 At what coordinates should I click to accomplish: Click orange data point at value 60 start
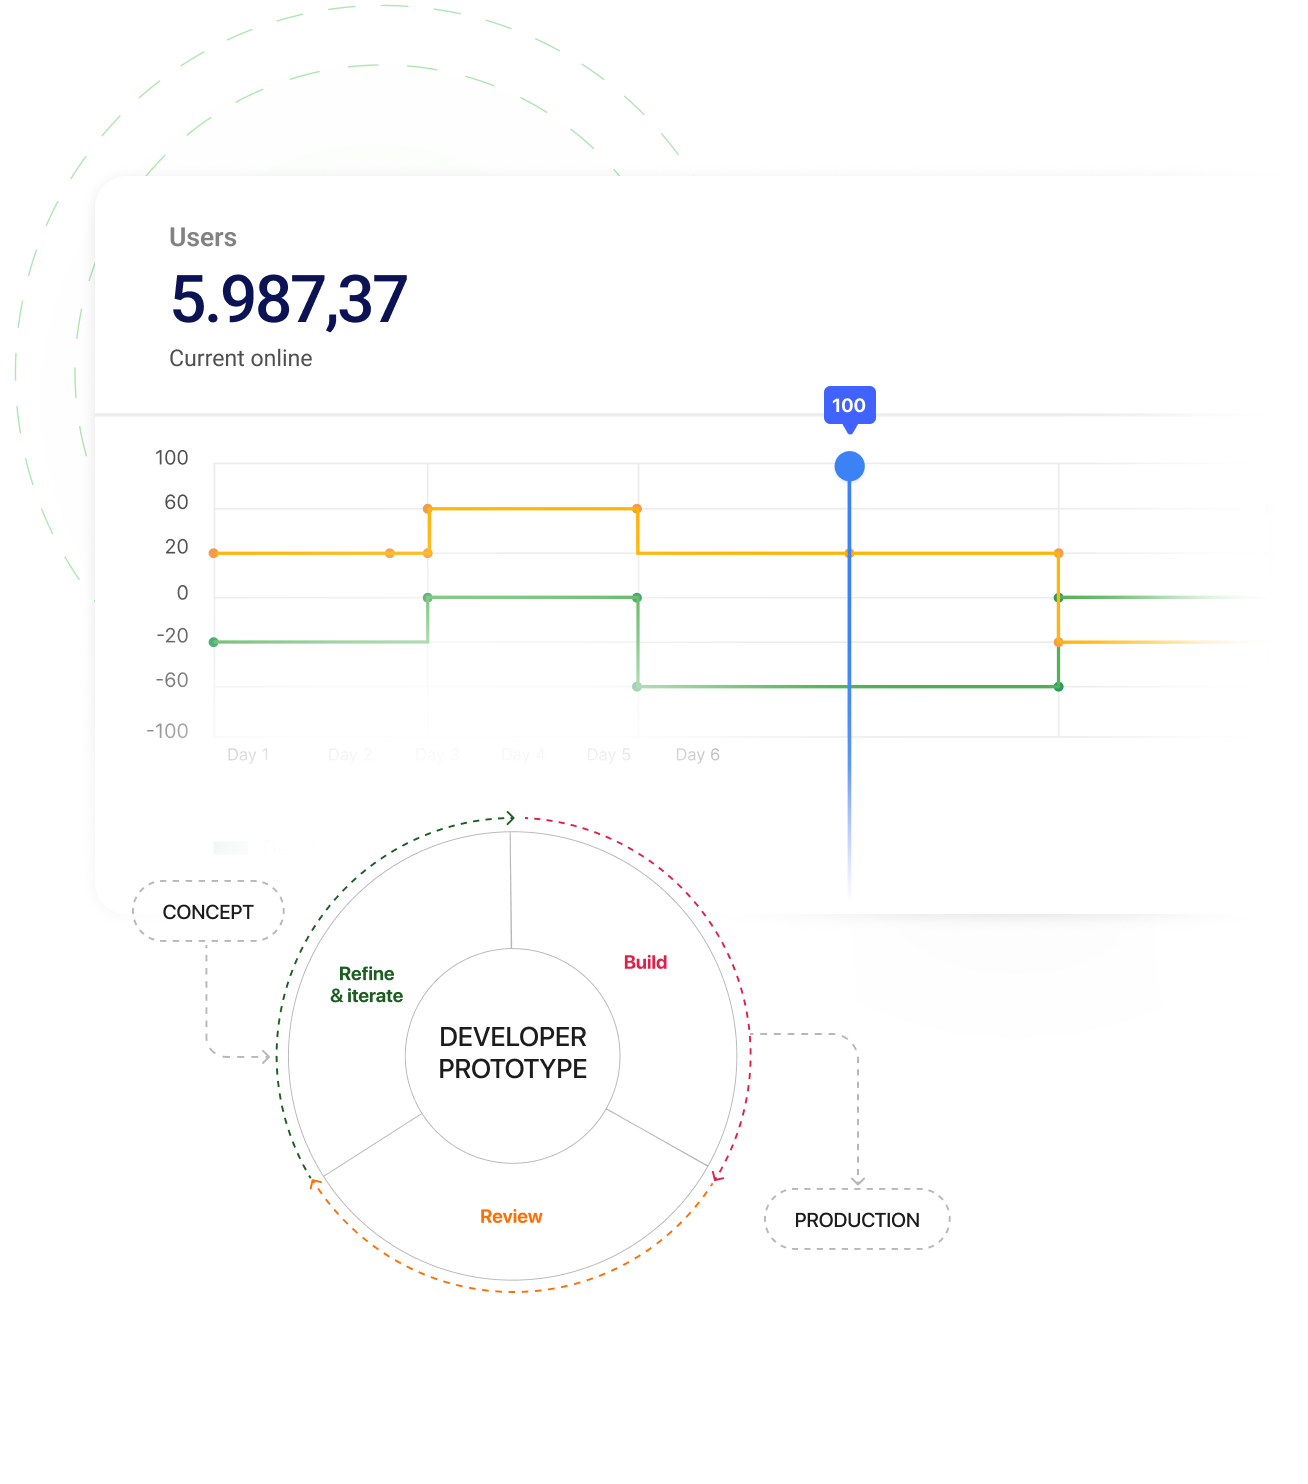pyautogui.click(x=428, y=509)
